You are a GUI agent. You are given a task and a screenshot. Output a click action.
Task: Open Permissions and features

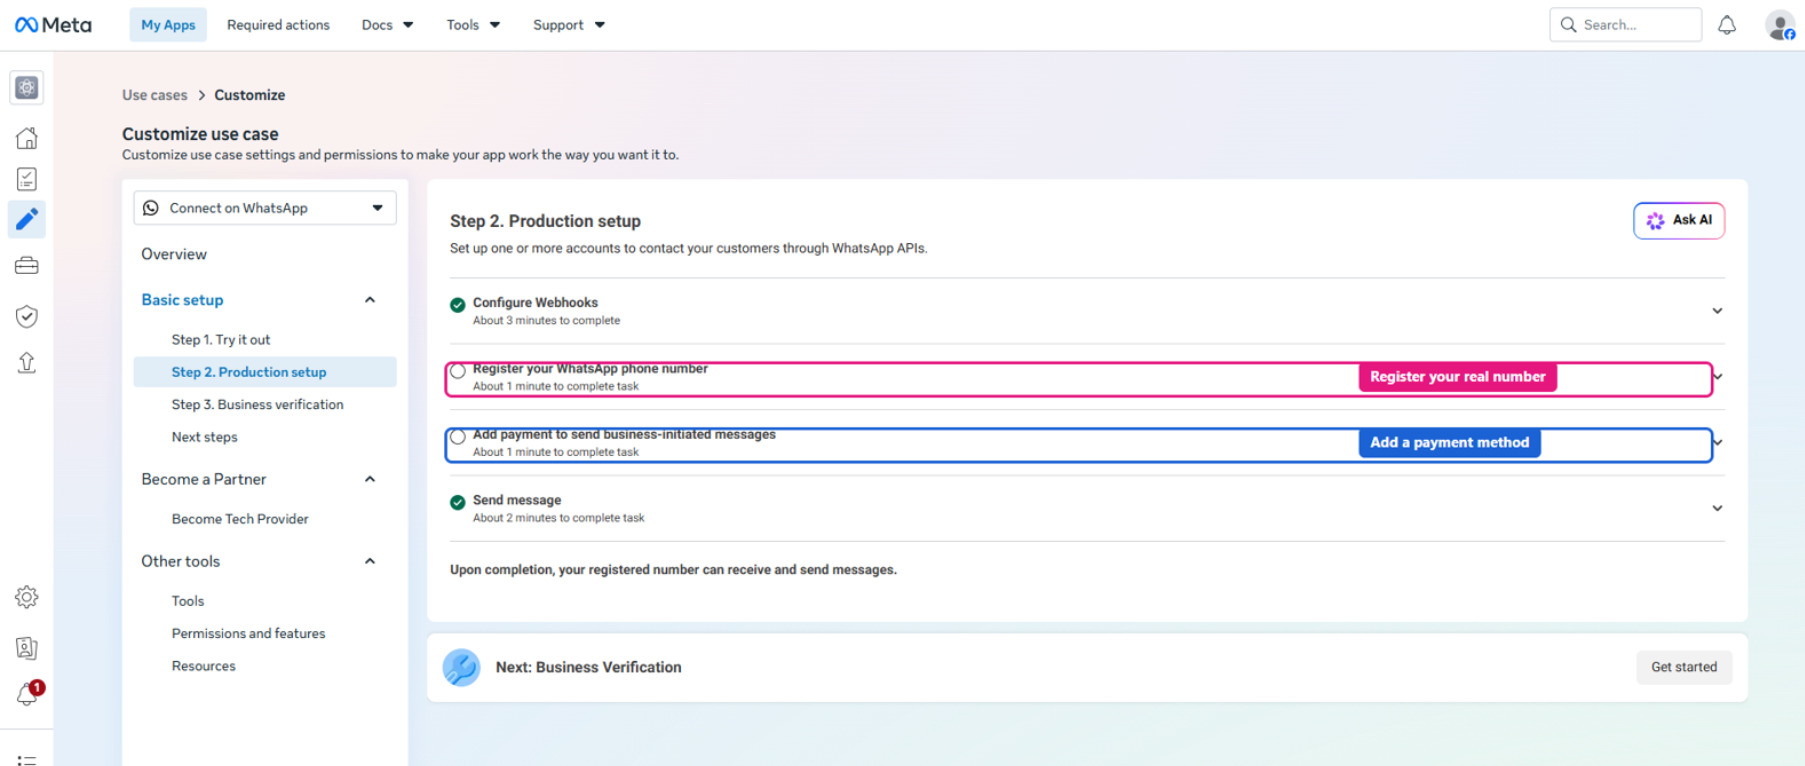tap(248, 634)
